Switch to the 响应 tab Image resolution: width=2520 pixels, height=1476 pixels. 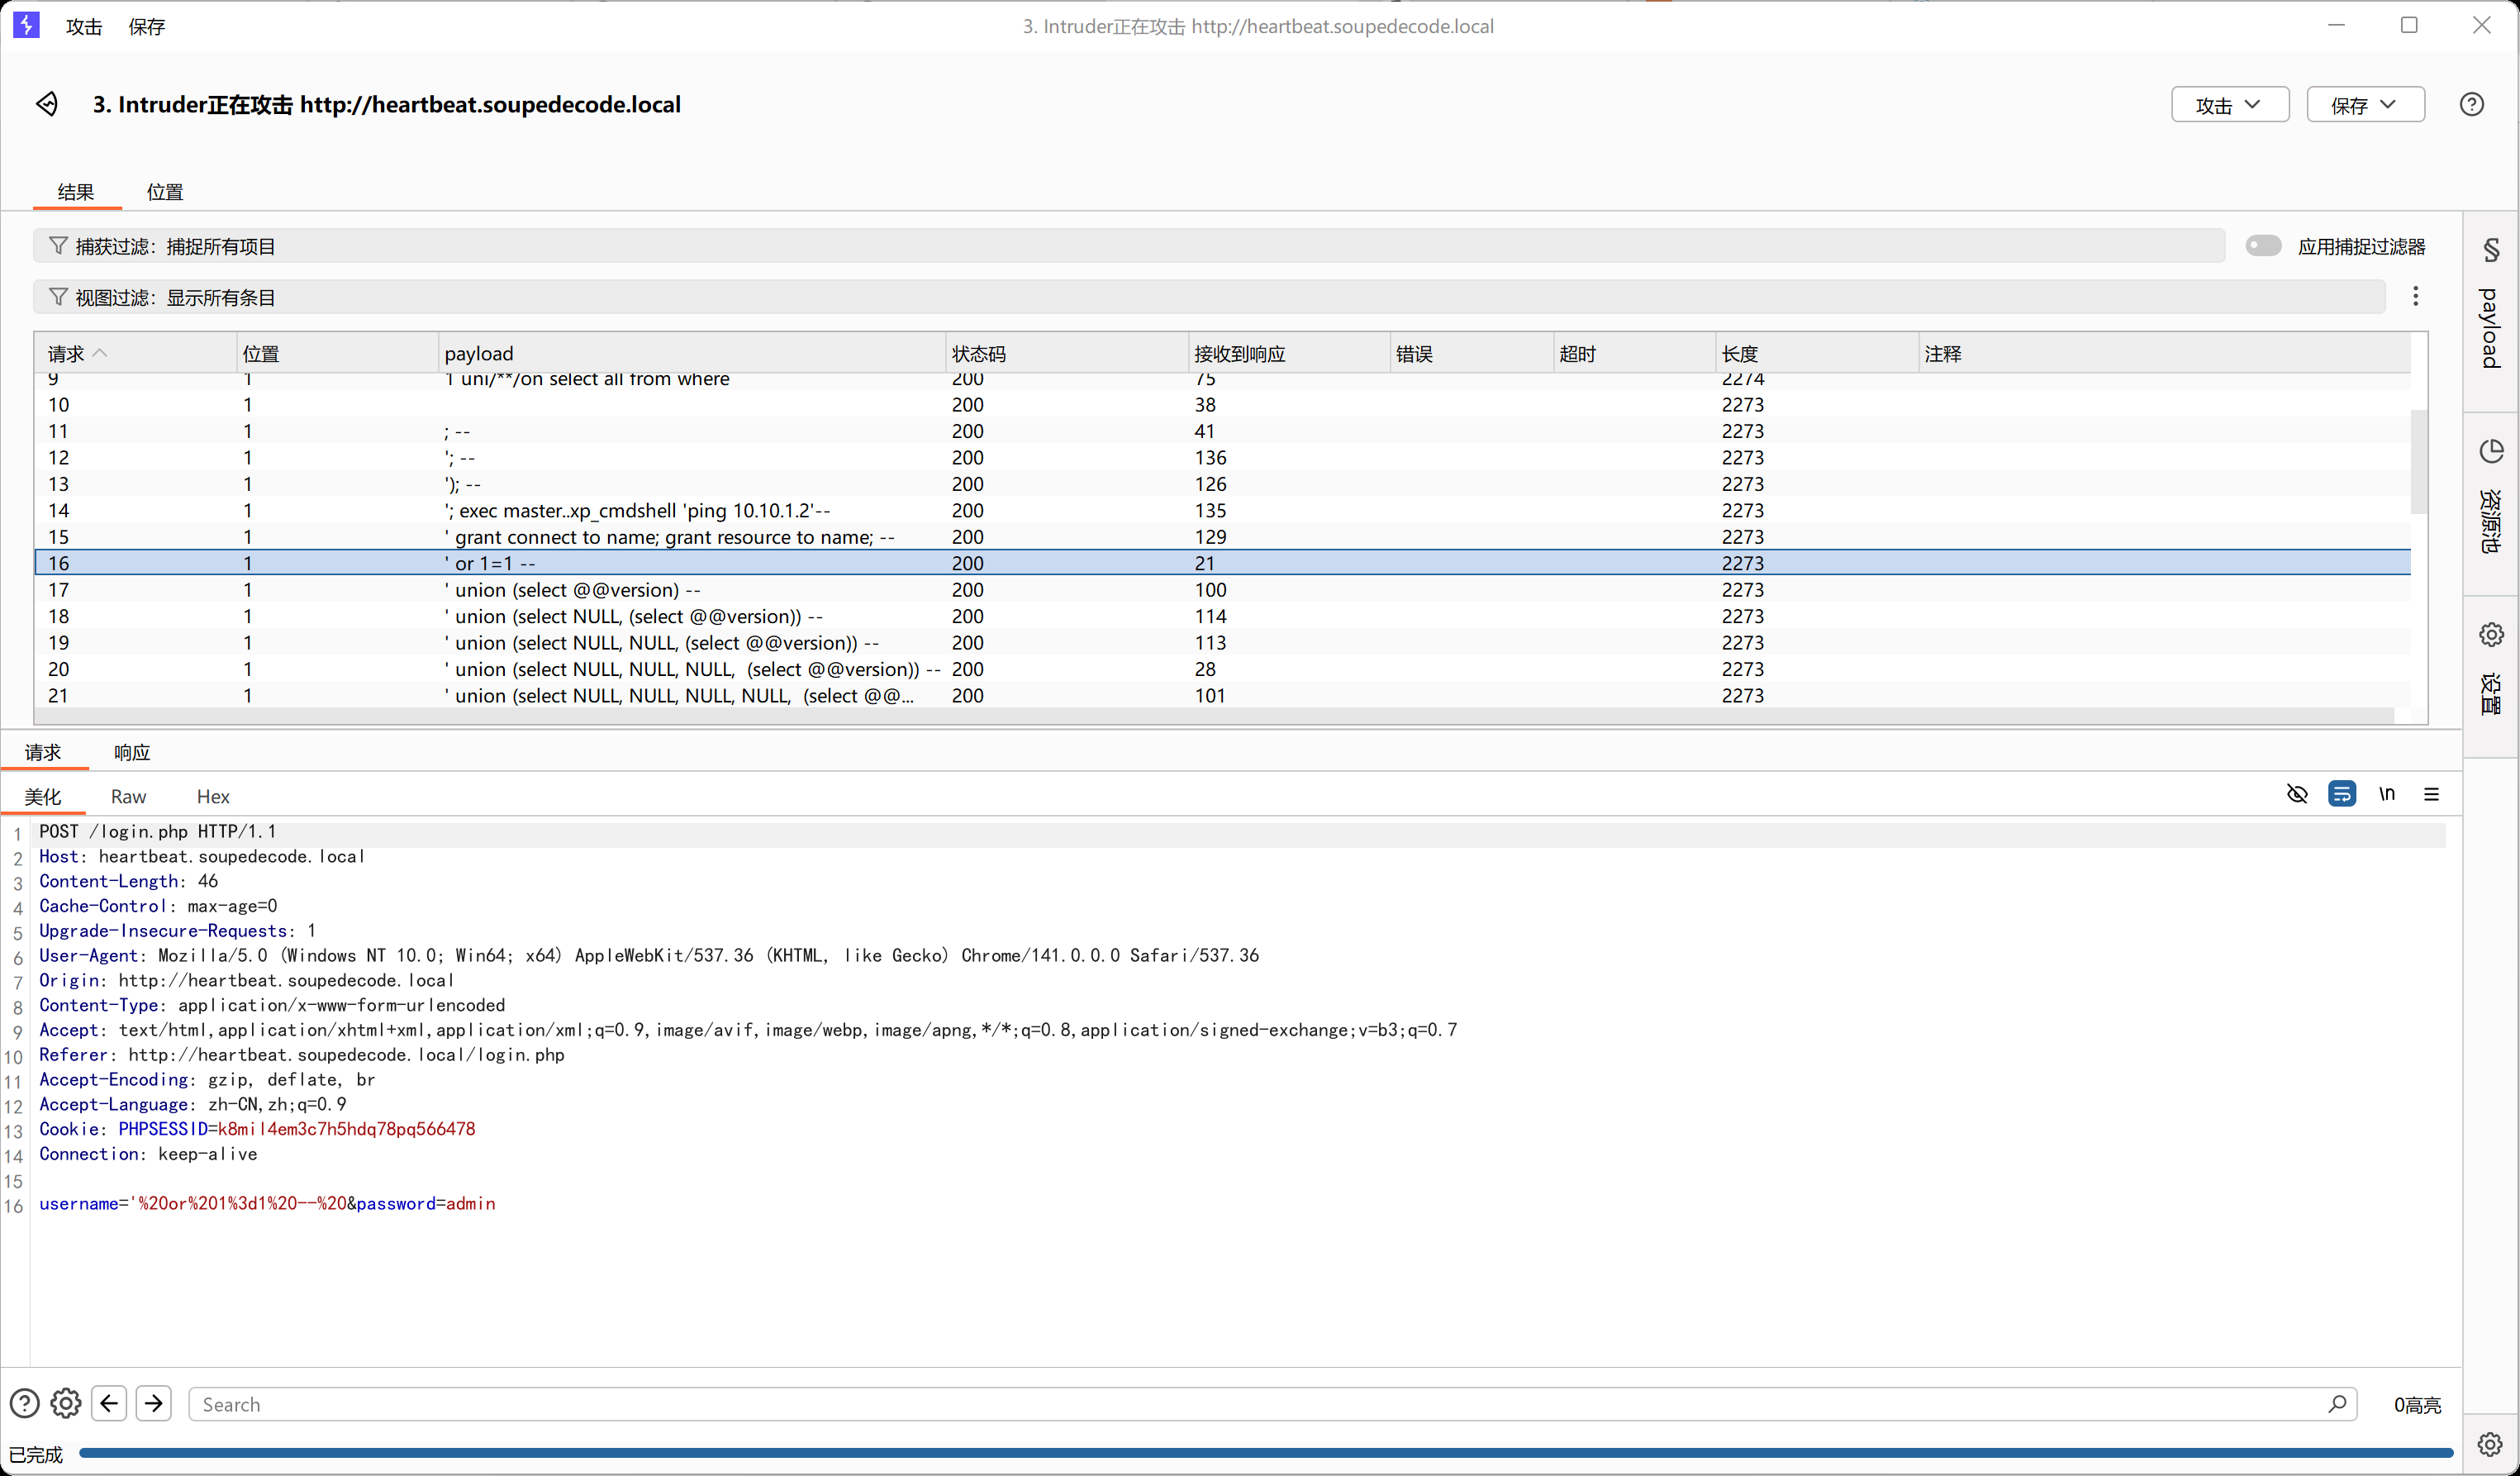(x=132, y=752)
